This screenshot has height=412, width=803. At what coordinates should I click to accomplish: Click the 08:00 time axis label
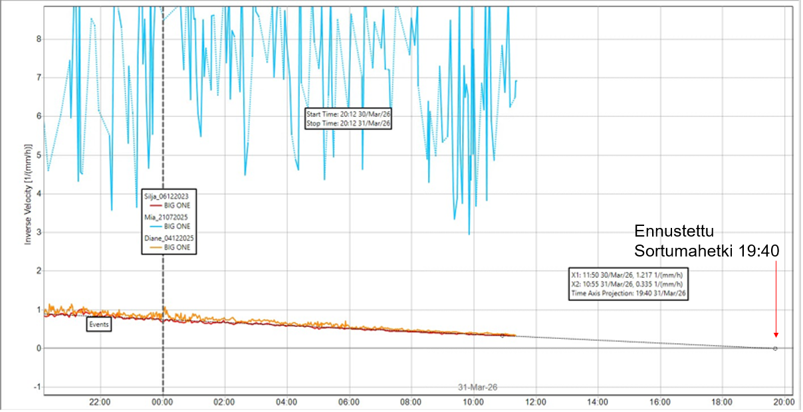411,401
